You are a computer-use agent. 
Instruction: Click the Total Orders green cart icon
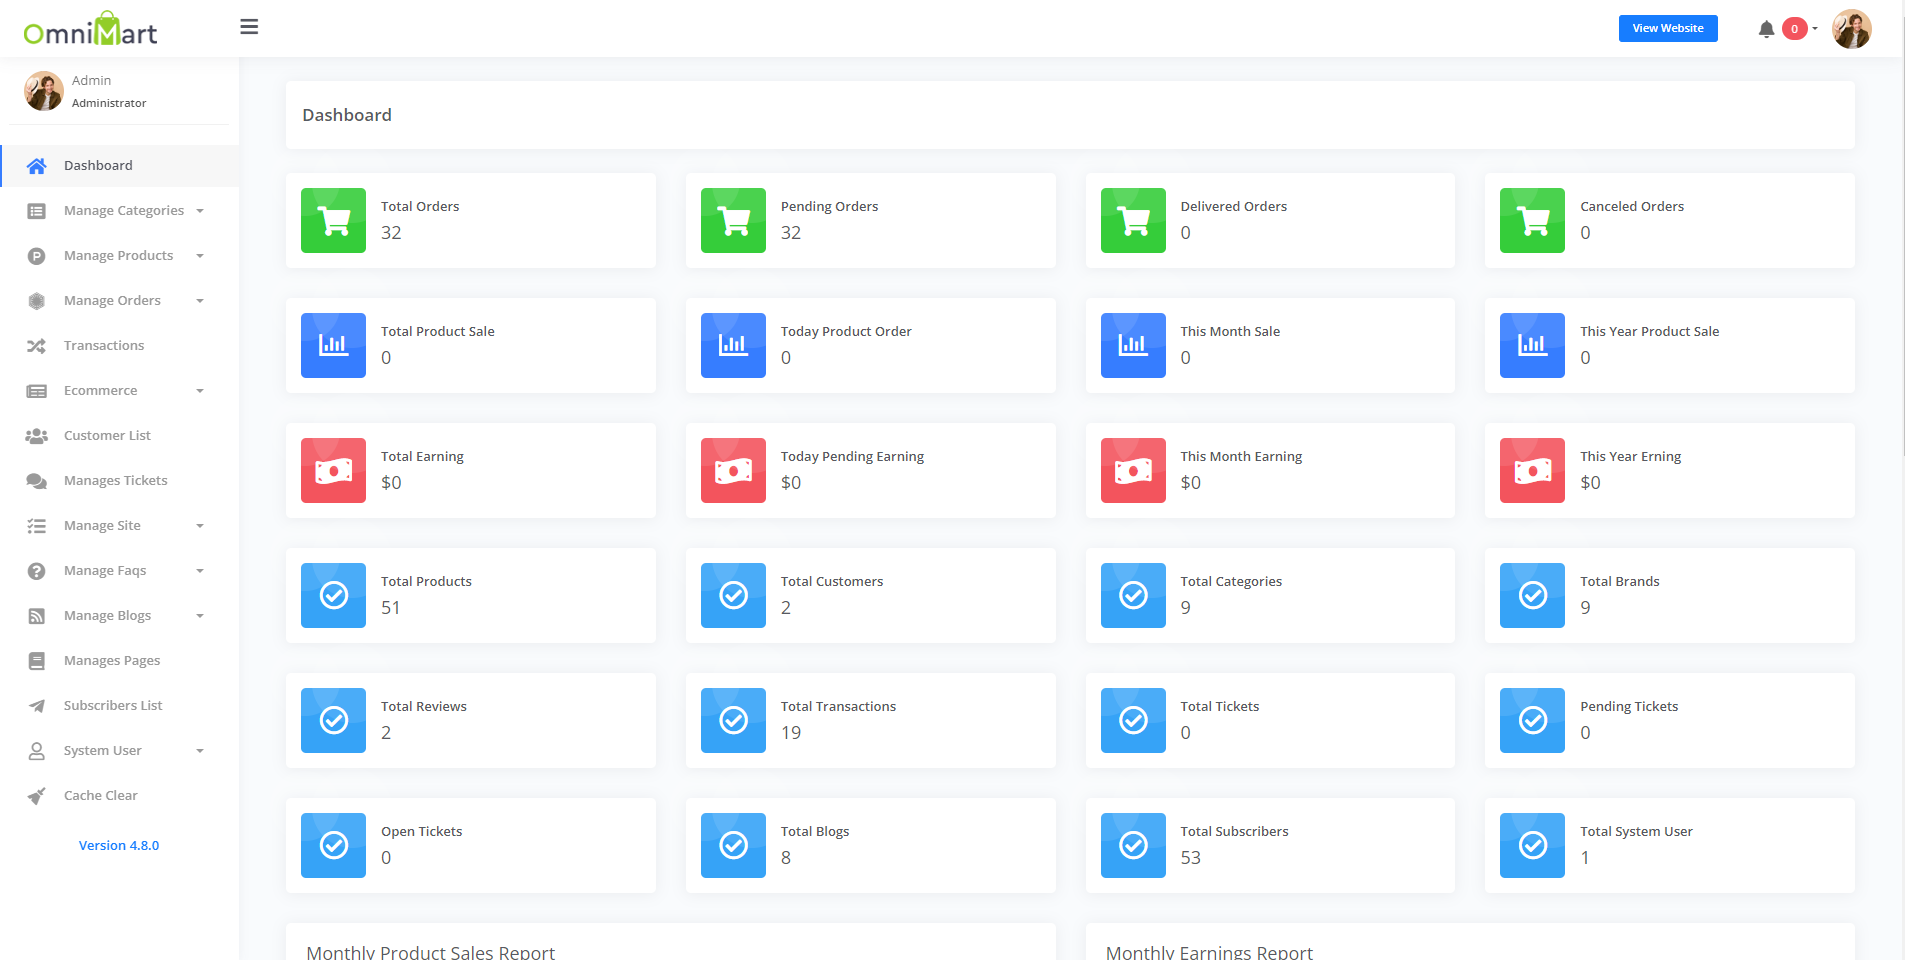click(x=333, y=221)
